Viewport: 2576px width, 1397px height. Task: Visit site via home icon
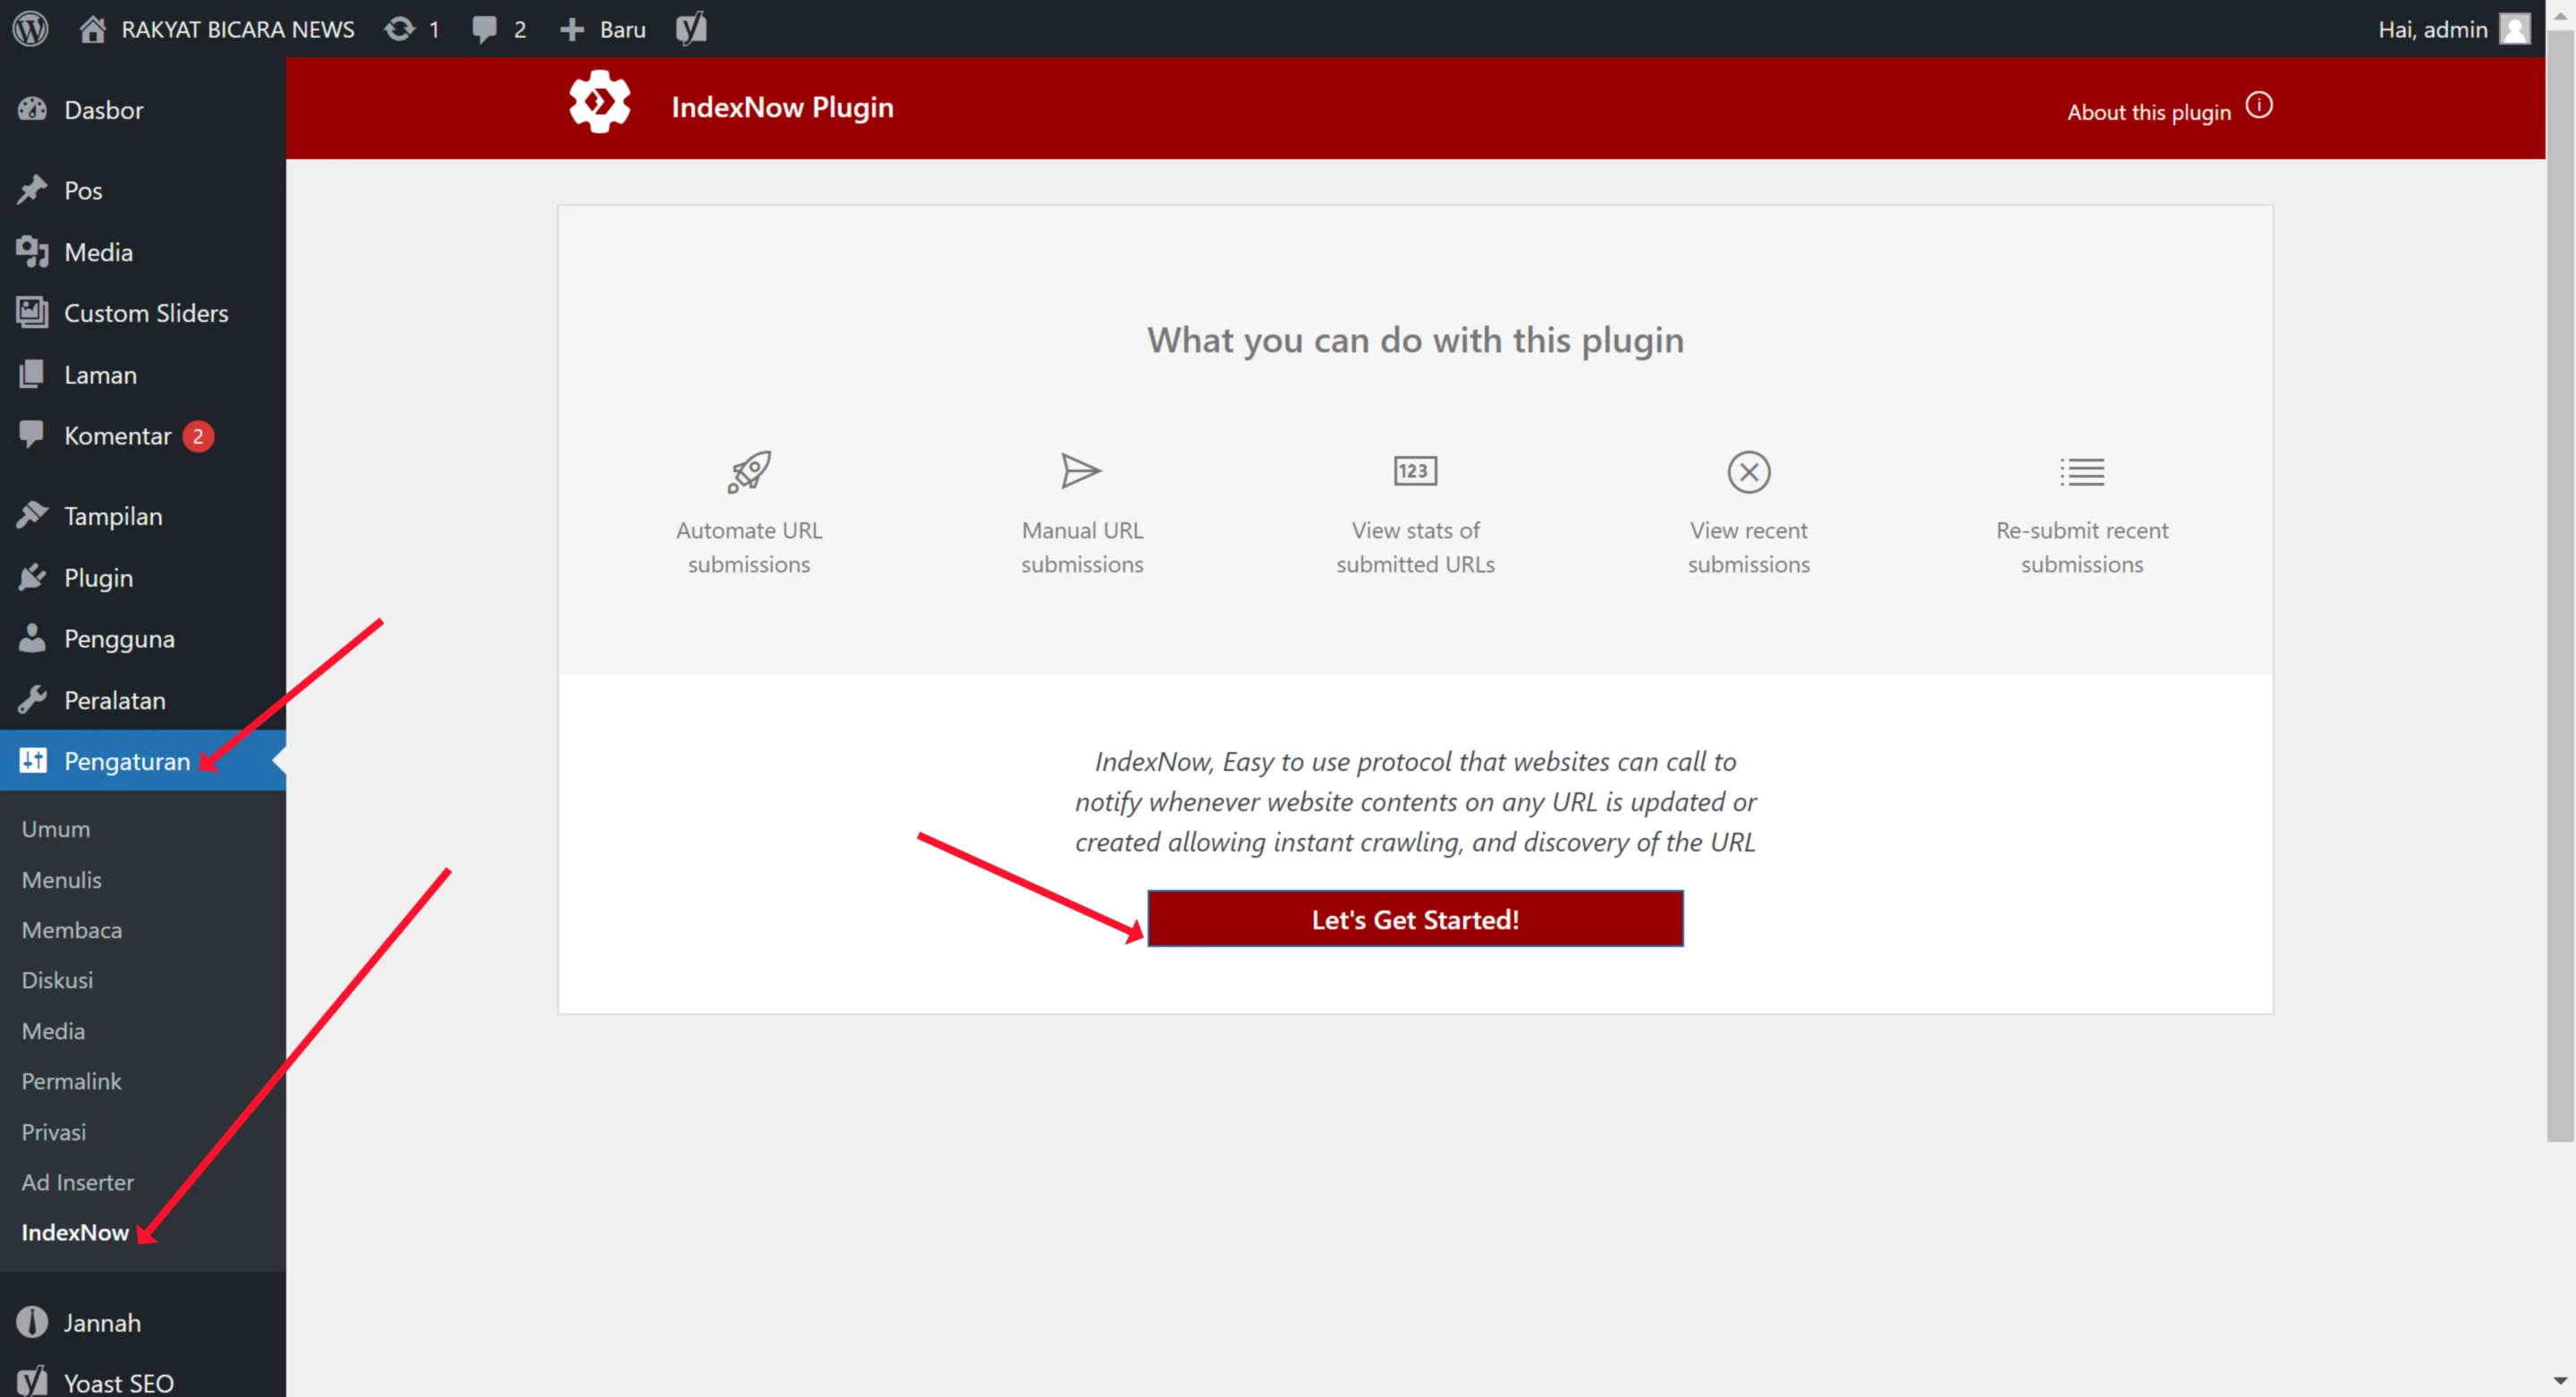[x=92, y=28]
